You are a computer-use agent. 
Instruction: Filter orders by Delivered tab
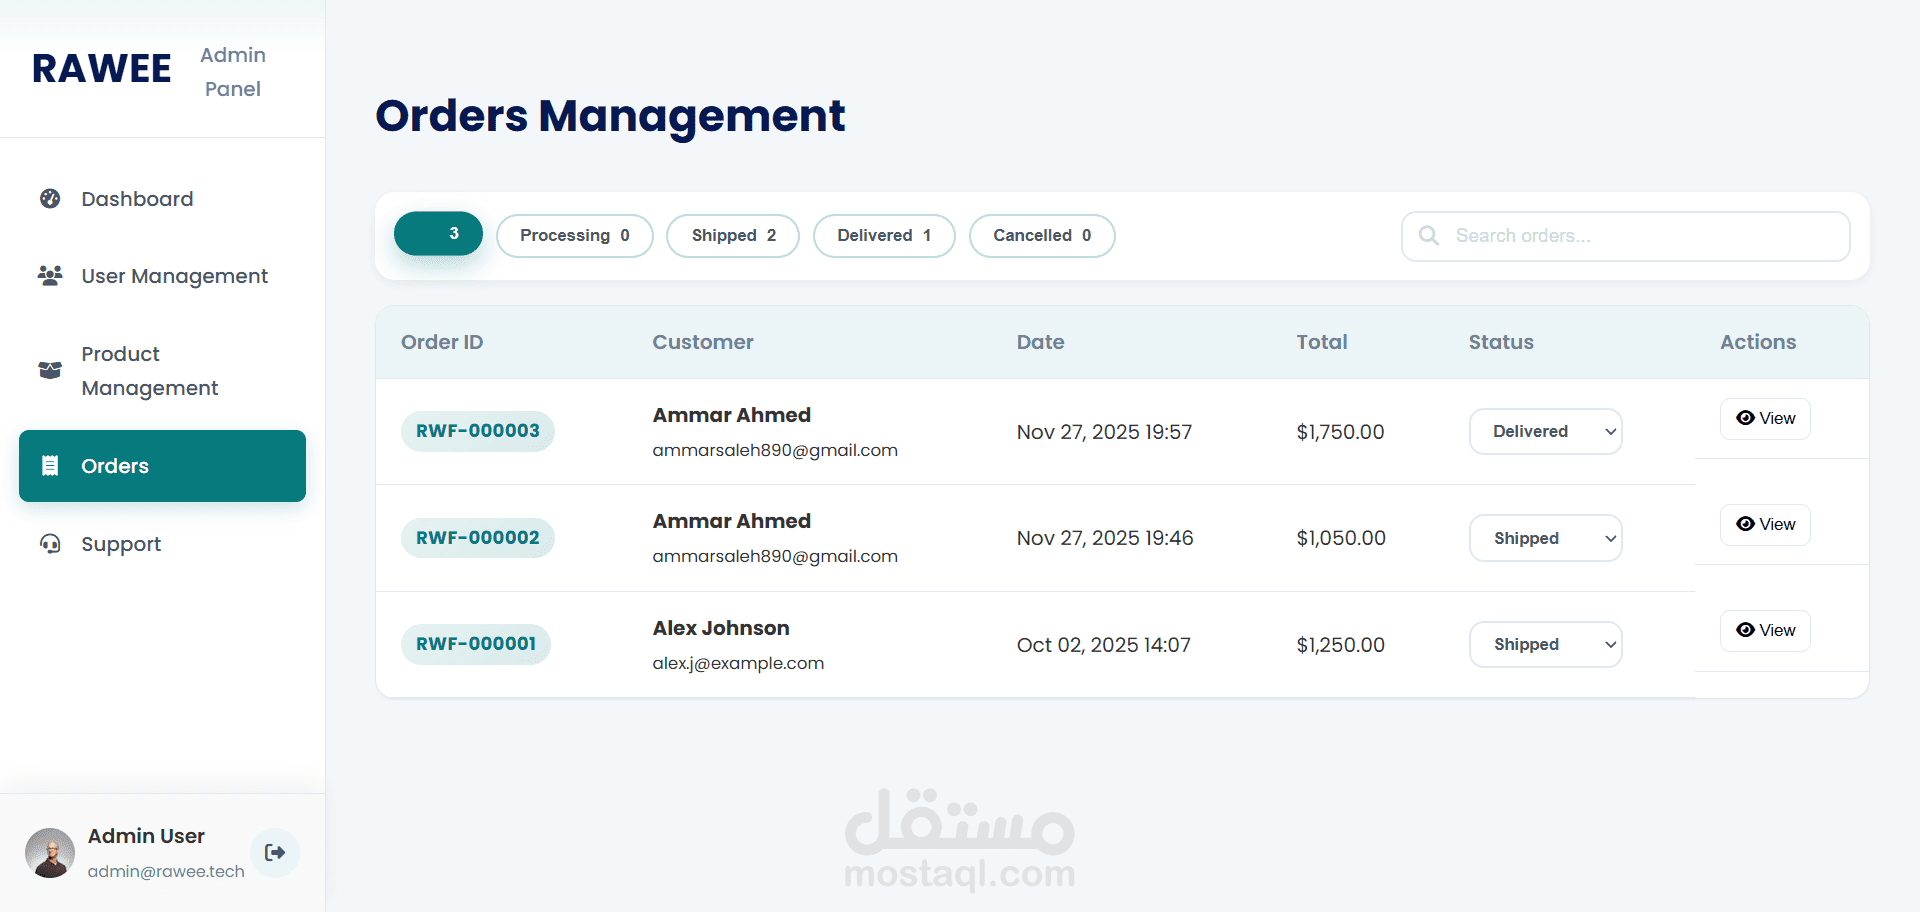884,235
